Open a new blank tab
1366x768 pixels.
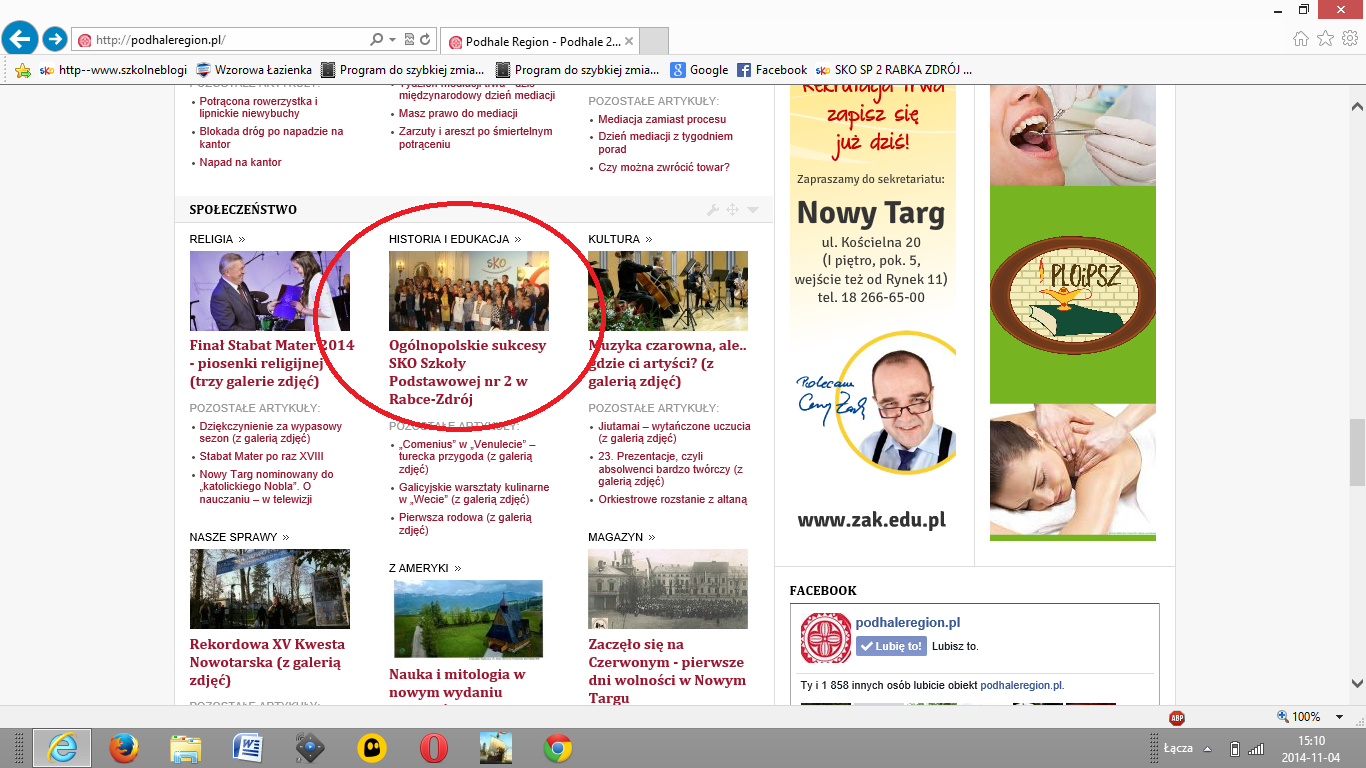[653, 41]
